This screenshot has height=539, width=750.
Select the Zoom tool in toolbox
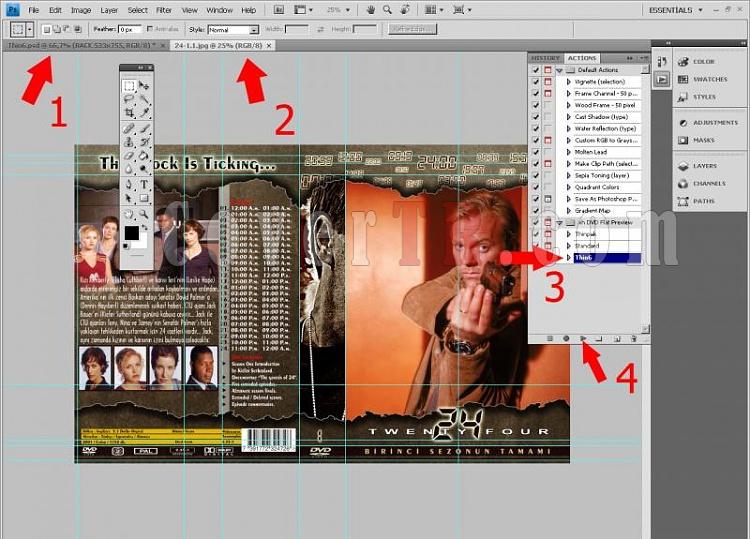pyautogui.click(x=143, y=214)
